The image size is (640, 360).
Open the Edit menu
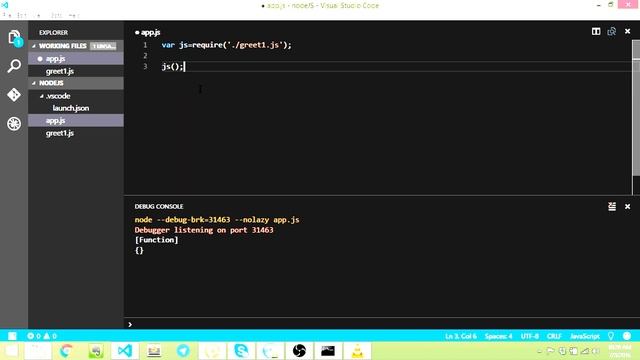click(22, 16)
